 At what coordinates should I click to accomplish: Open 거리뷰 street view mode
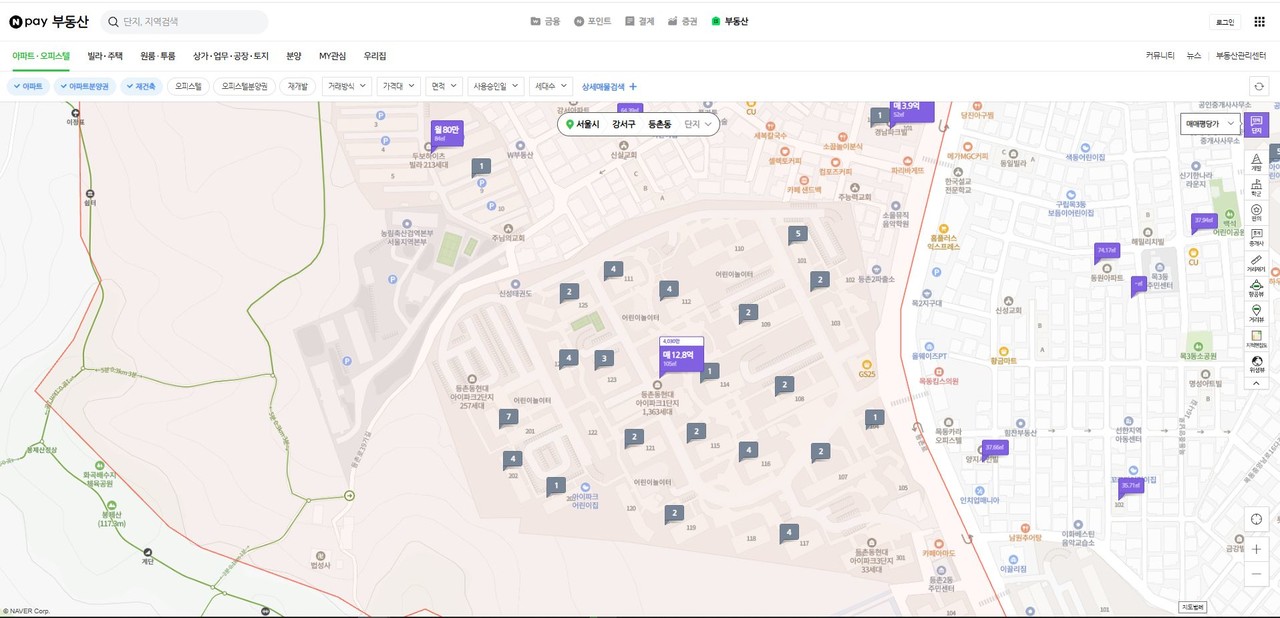coord(1257,313)
